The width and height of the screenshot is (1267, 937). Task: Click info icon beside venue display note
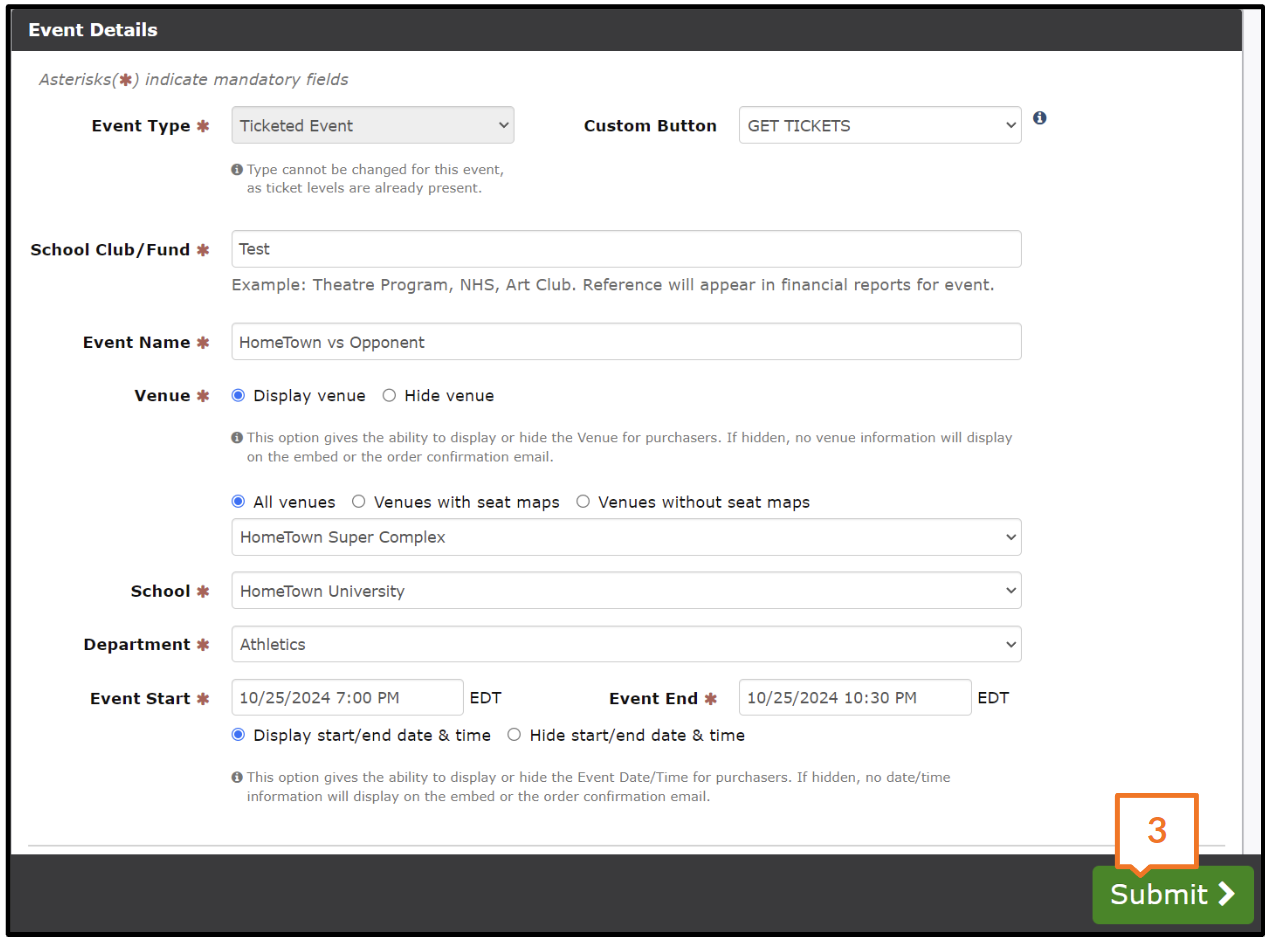(237, 438)
